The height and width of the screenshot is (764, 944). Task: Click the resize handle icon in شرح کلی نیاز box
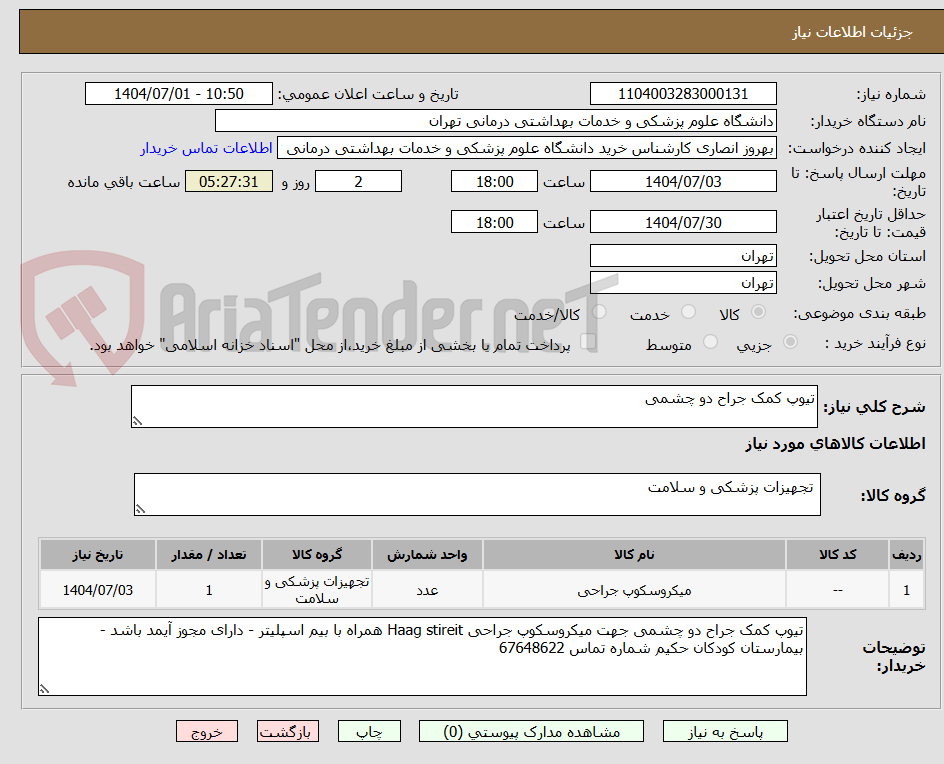coord(137,420)
